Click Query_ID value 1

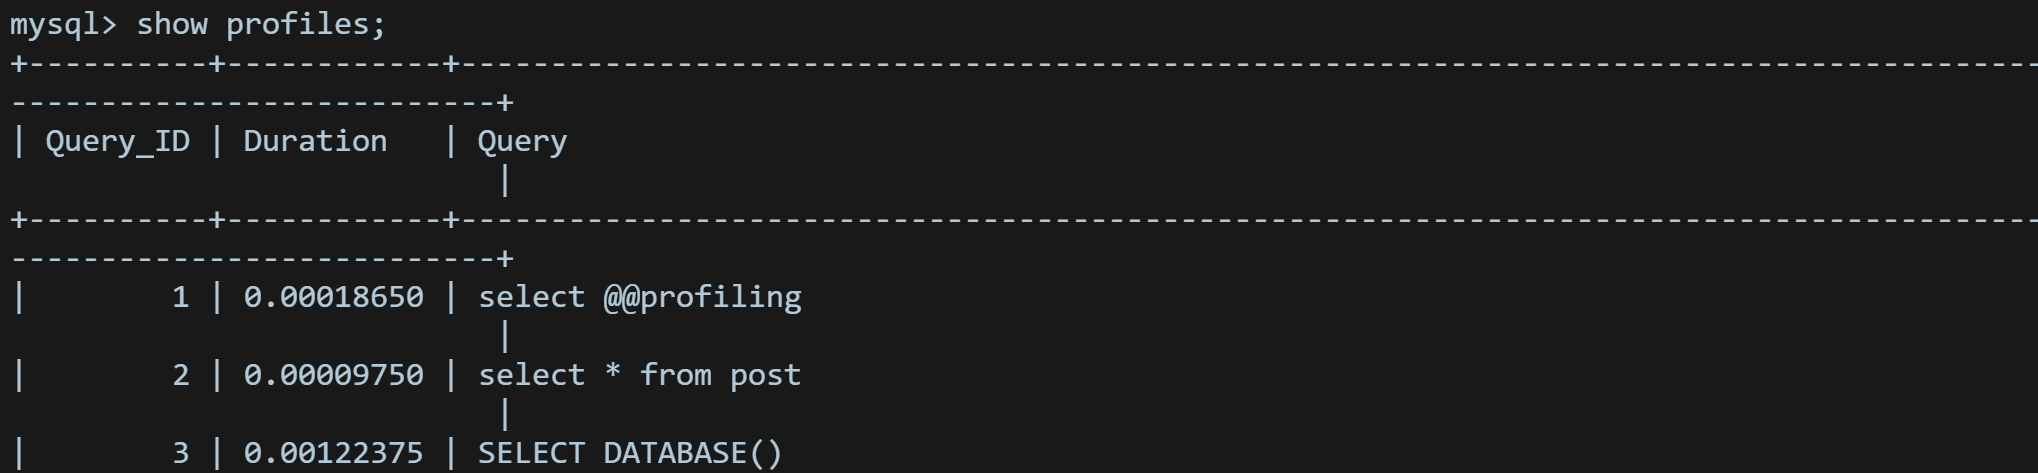point(181,297)
